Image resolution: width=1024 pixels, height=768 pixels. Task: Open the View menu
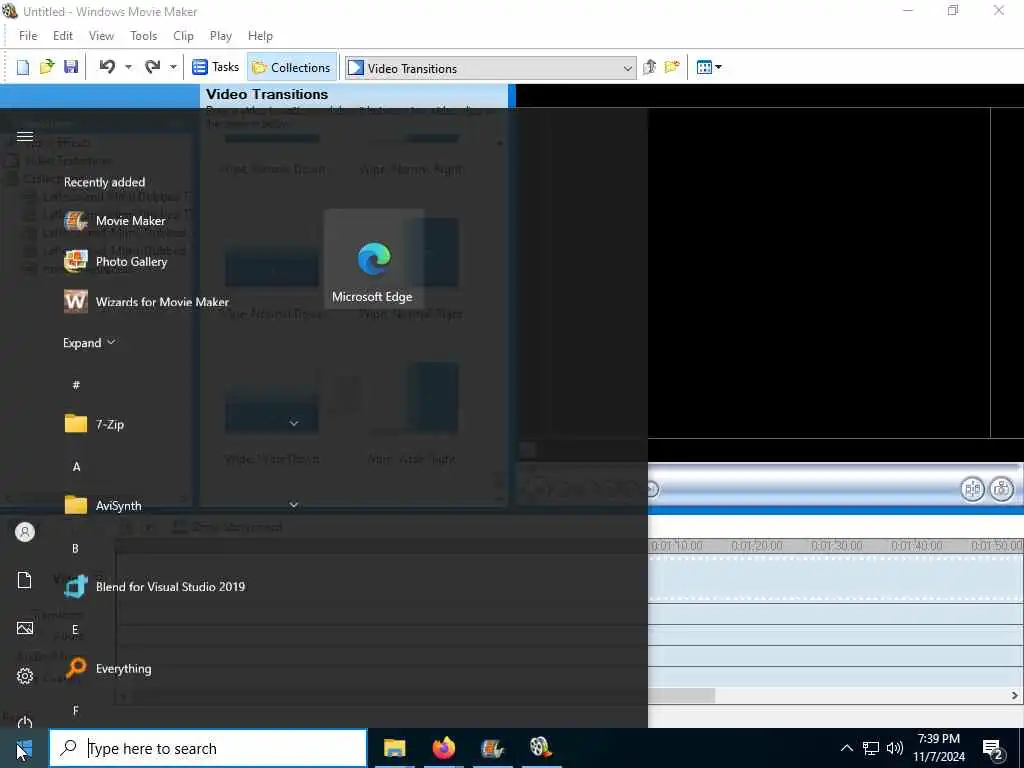coord(101,36)
